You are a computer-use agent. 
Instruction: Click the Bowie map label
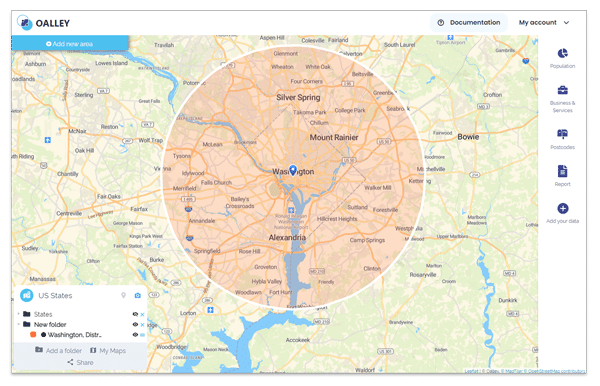tap(468, 137)
